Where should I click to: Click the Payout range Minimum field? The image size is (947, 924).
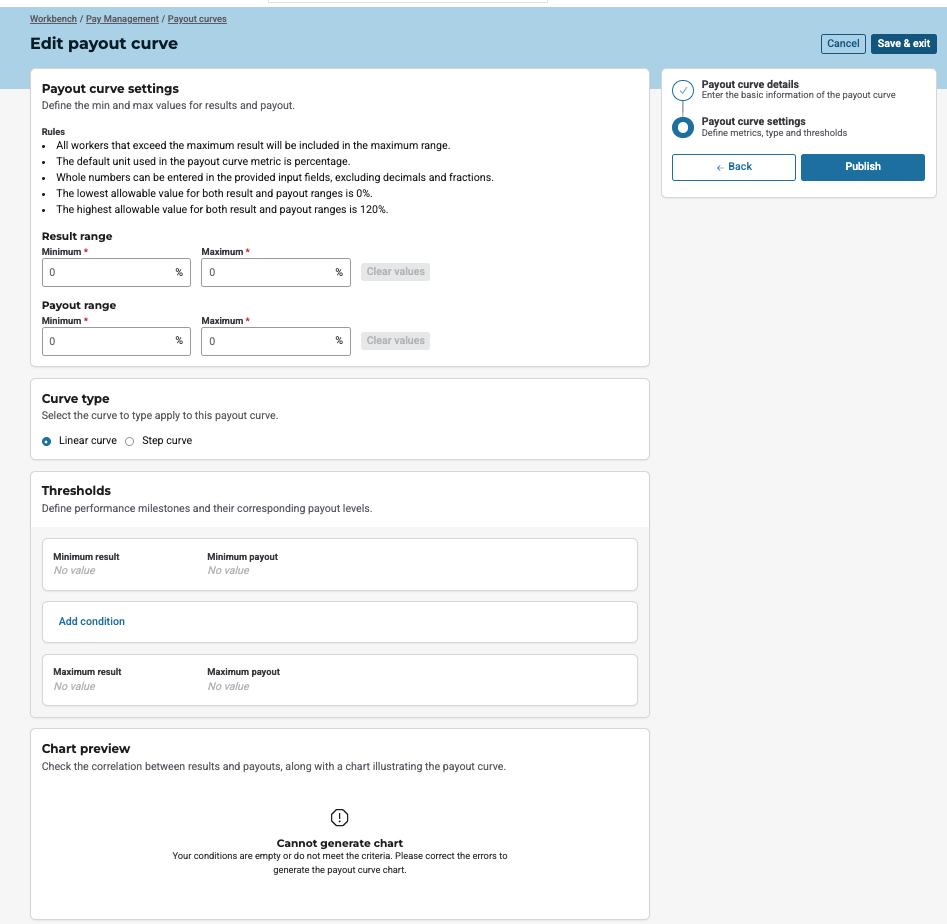pyautogui.click(x=107, y=341)
